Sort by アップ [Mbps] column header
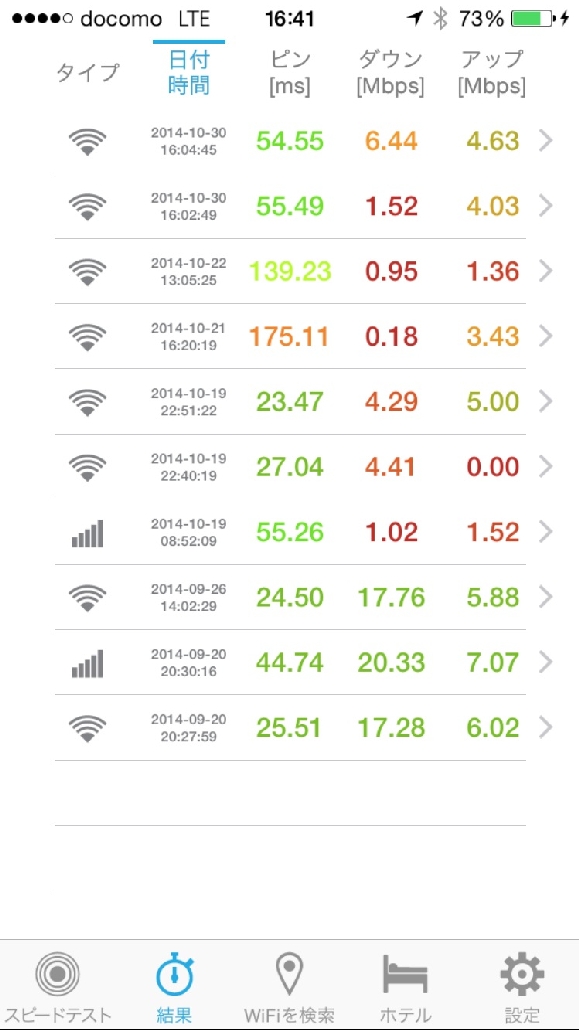Viewport: 579px width, 1030px height. (492, 72)
